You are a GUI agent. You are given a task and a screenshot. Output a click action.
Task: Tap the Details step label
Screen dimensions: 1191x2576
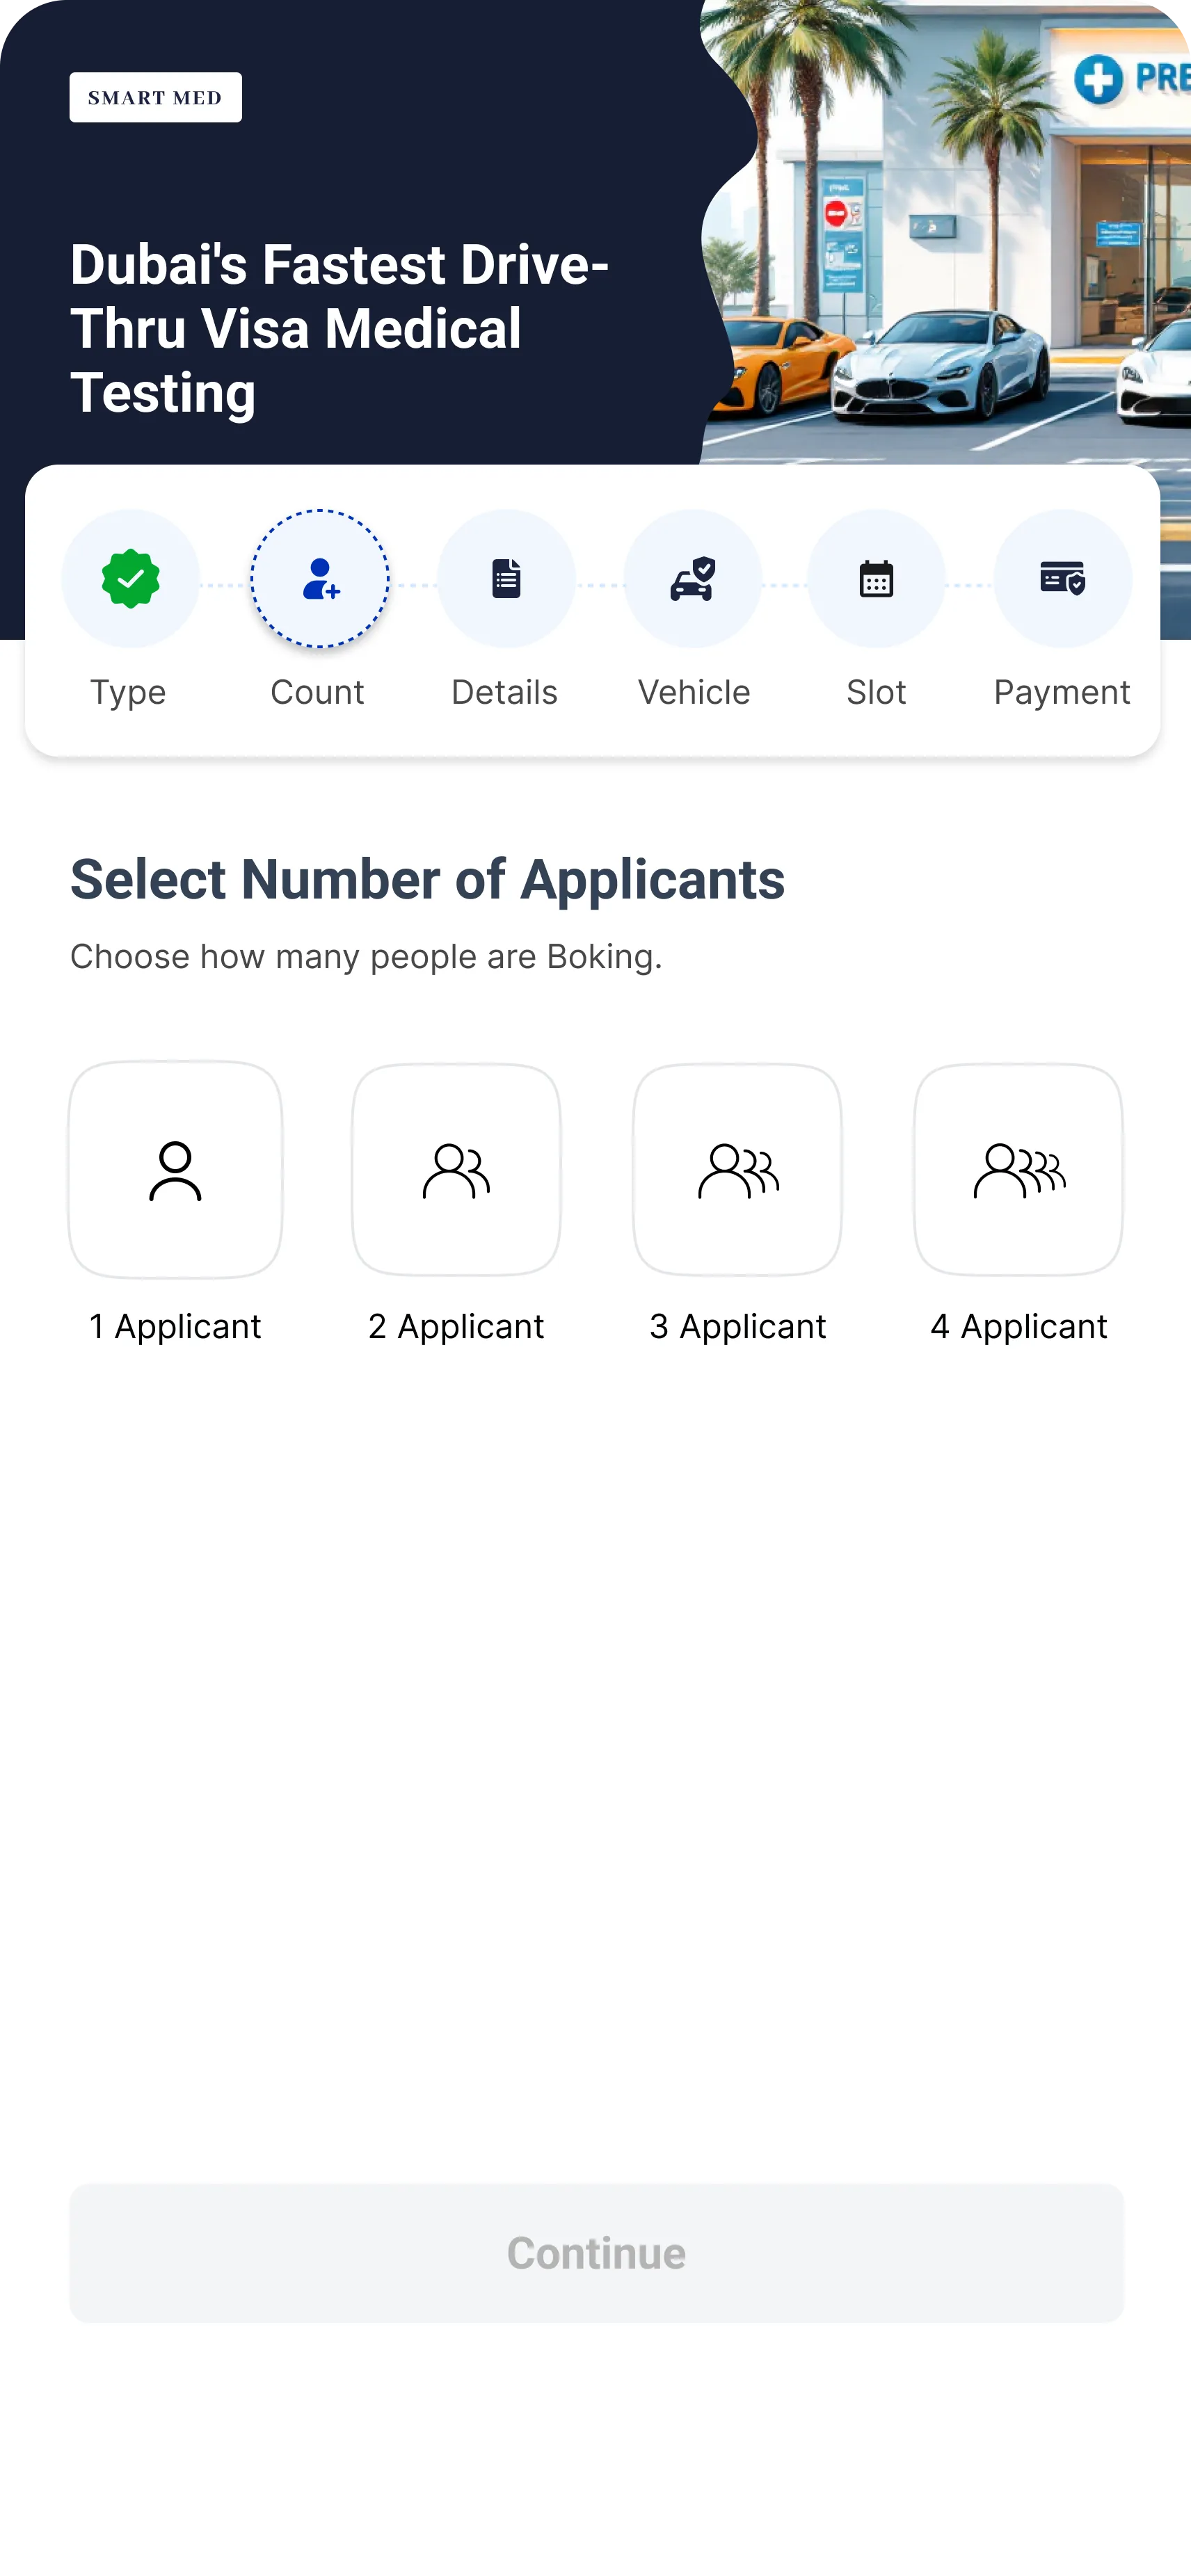(x=504, y=692)
